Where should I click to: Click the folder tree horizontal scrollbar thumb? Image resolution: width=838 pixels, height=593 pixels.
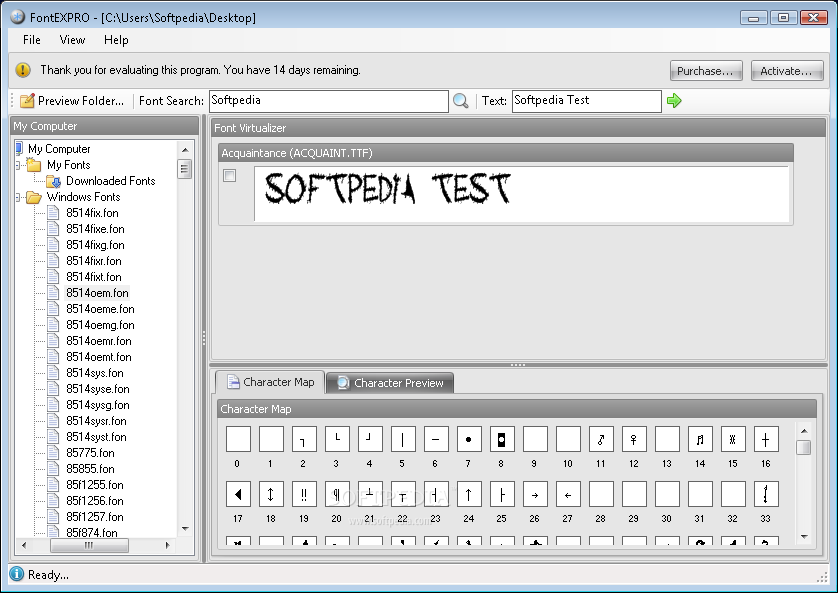tap(89, 545)
